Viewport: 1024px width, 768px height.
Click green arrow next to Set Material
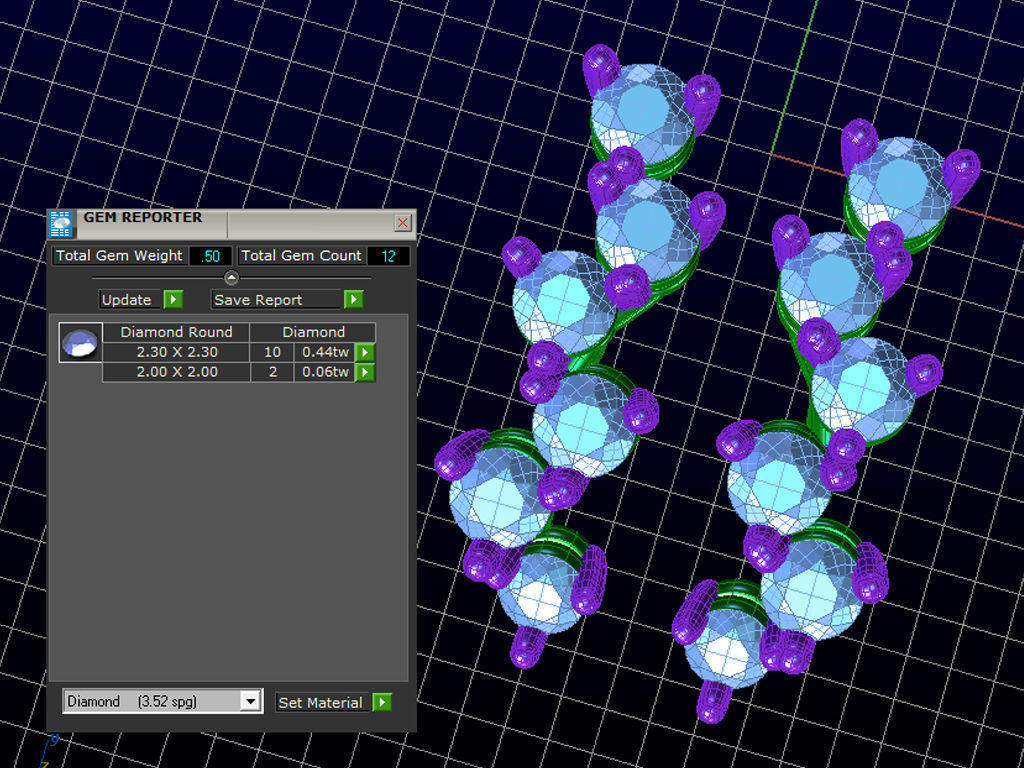coord(382,702)
